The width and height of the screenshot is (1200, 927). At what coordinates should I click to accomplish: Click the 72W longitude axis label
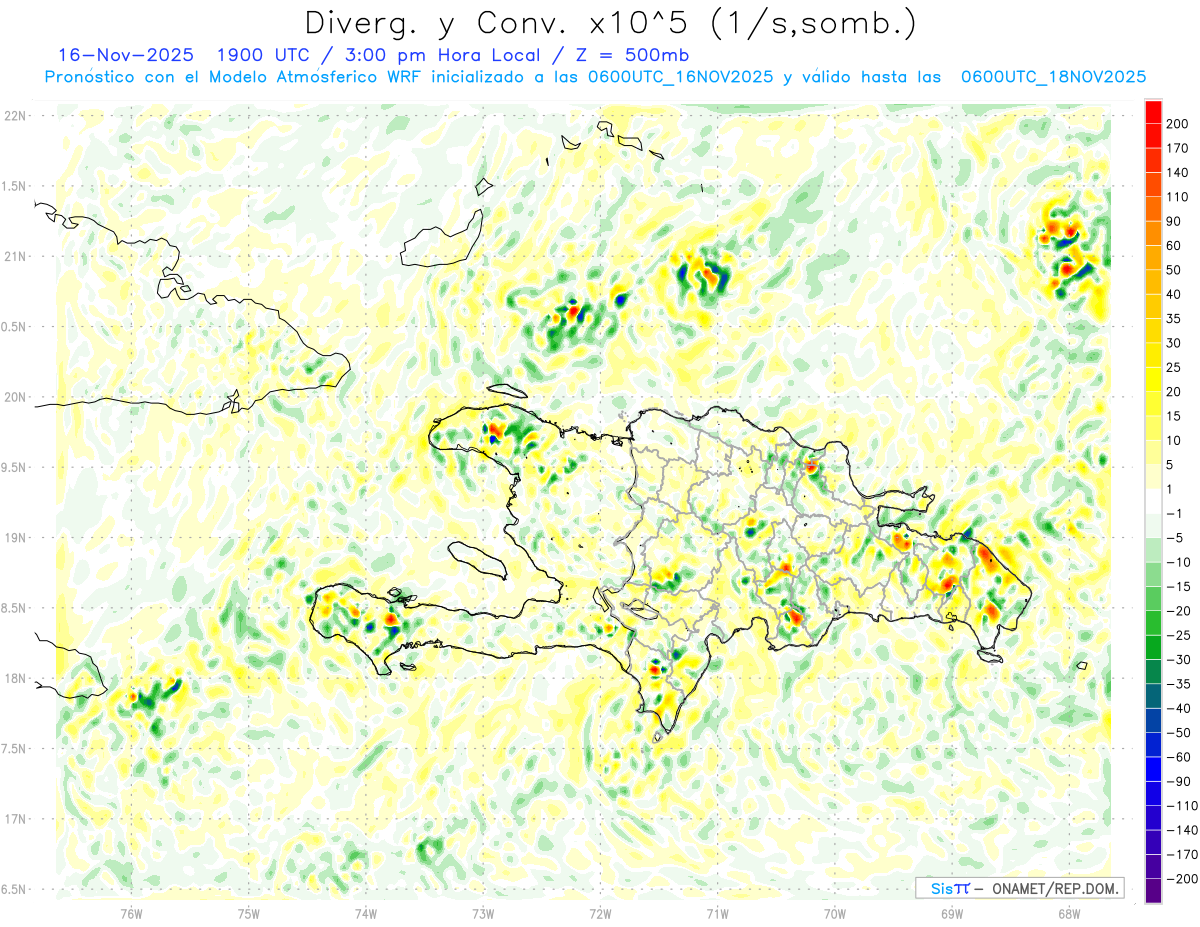(x=600, y=913)
